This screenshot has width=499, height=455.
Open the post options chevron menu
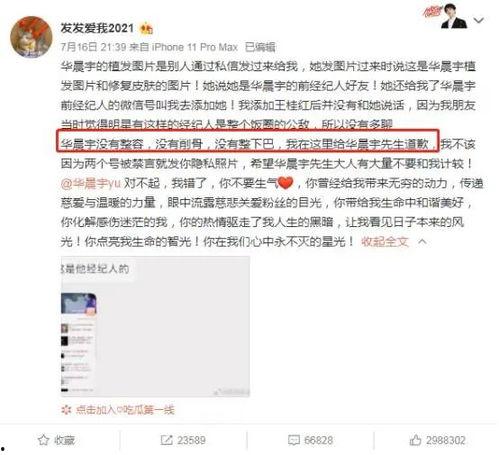pos(479,20)
